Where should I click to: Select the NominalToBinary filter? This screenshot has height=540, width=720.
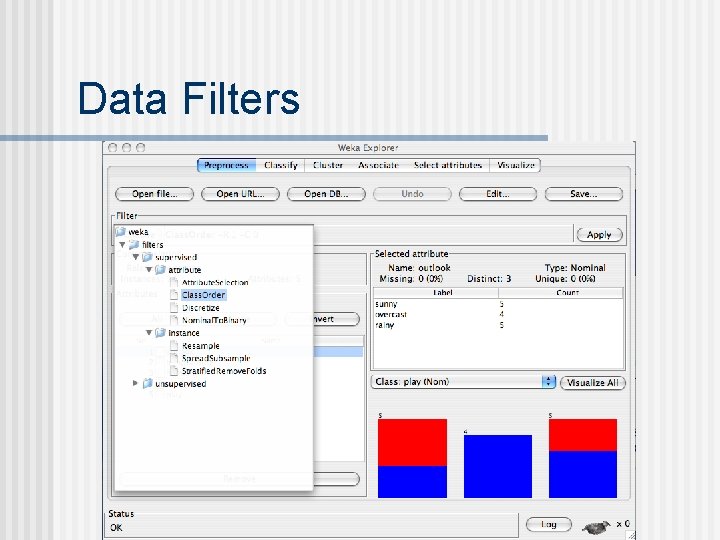tap(214, 320)
